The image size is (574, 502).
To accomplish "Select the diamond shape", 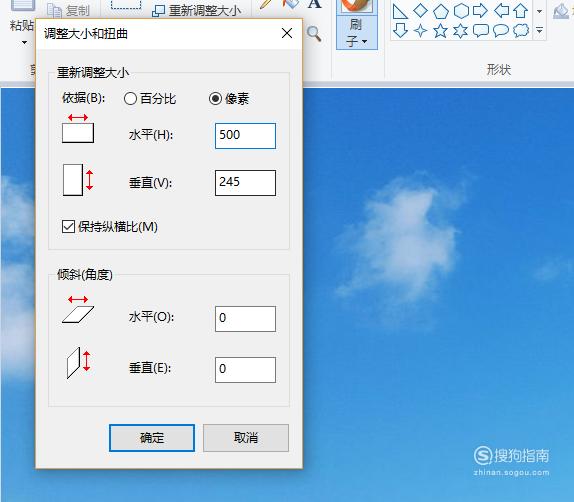I will click(420, 11).
